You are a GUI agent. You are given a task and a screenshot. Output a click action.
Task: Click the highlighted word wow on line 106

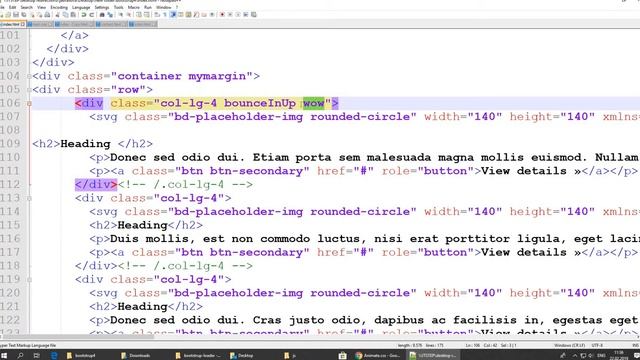313,103
